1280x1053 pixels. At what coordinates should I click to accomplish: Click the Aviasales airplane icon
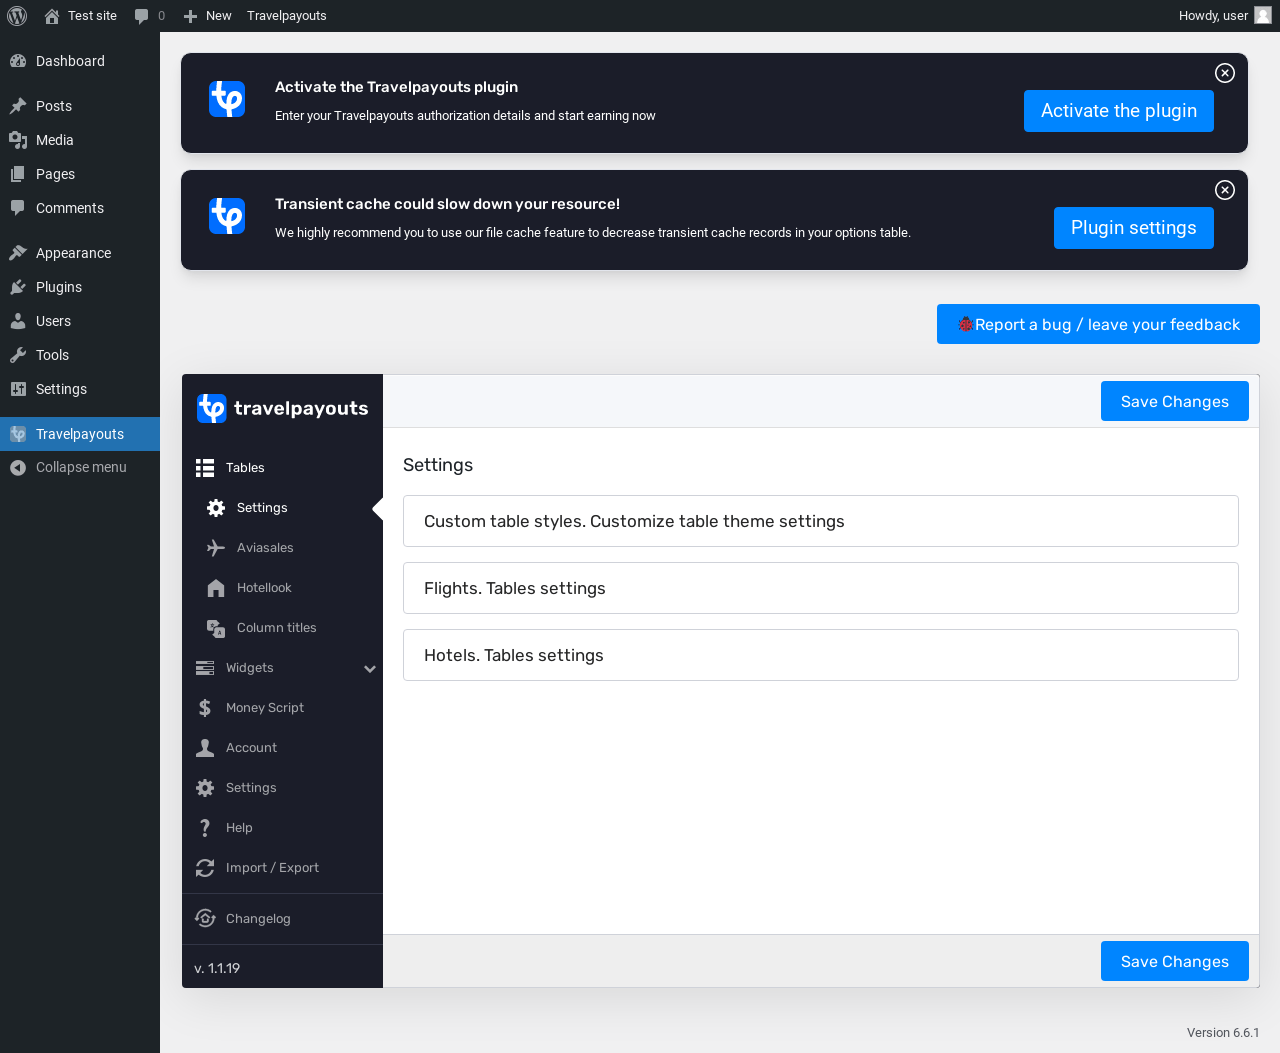click(x=216, y=548)
